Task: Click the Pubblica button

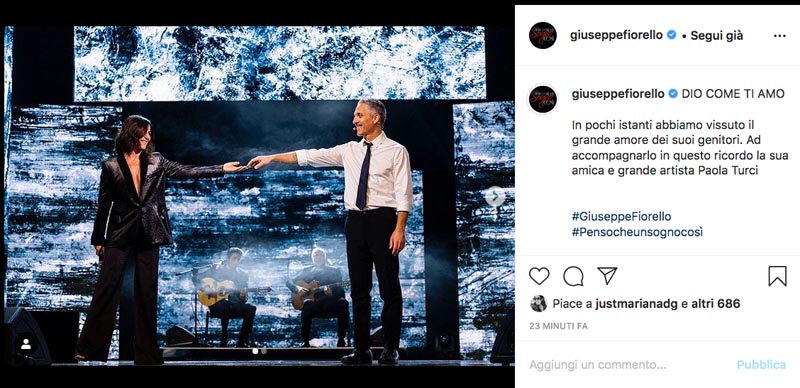Action: point(761,365)
